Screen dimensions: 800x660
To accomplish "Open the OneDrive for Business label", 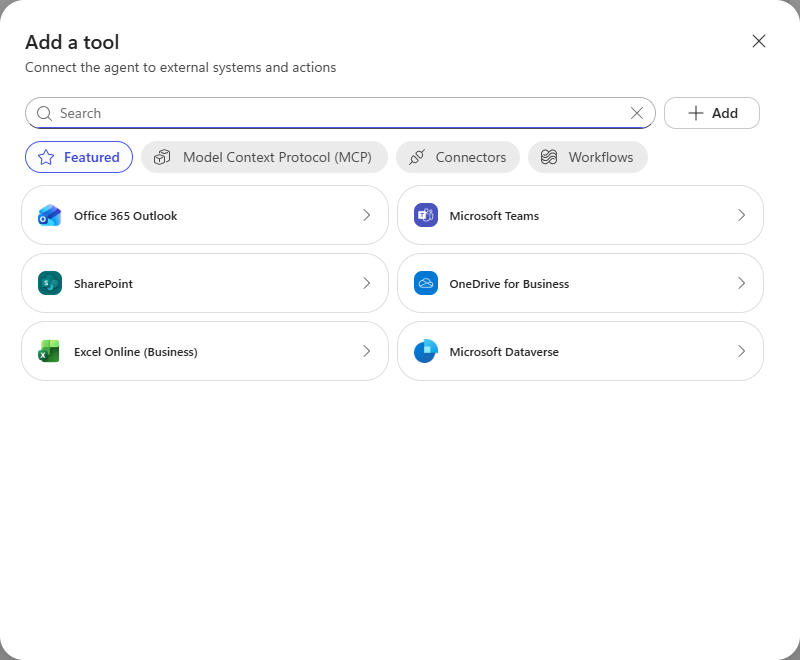I will (509, 284).
